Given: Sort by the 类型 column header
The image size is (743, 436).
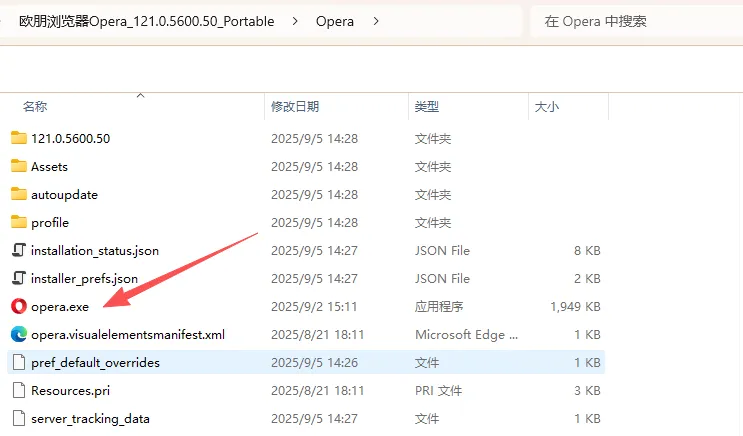Looking at the screenshot, I should pos(426,107).
